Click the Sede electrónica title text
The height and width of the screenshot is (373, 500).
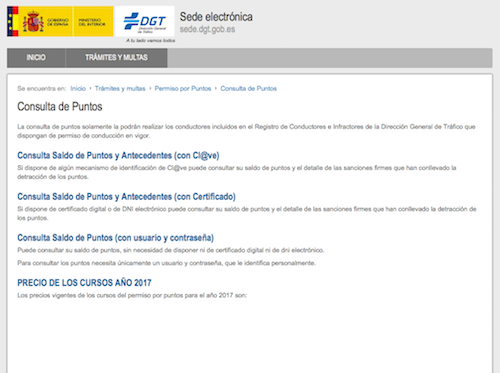pos(216,17)
